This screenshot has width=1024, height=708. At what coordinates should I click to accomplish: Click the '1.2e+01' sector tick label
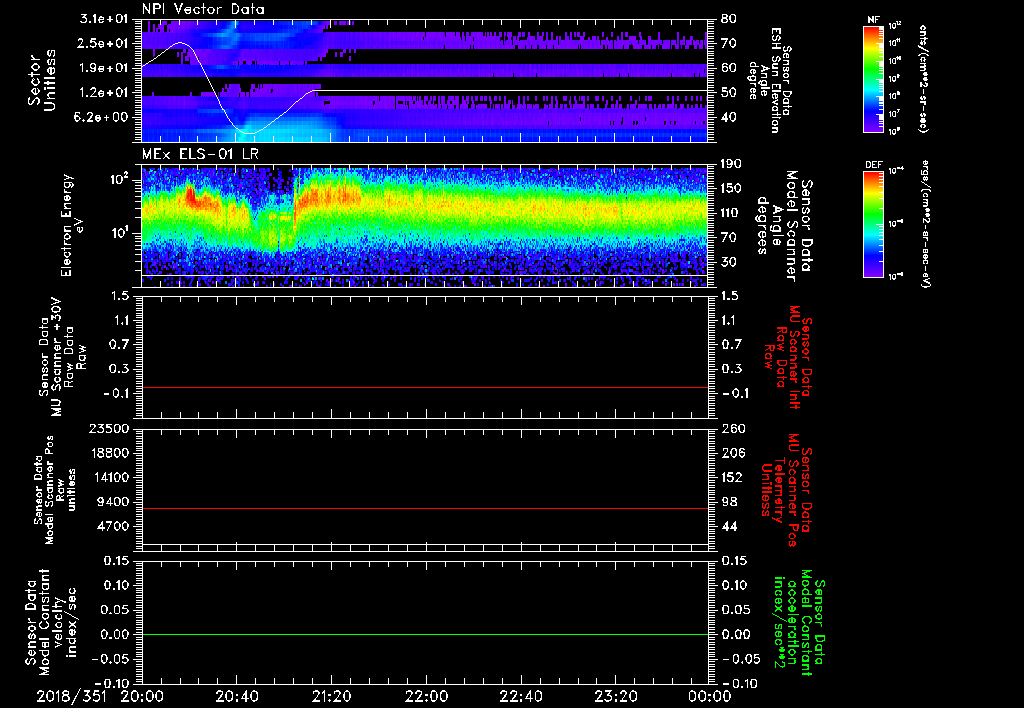106,93
